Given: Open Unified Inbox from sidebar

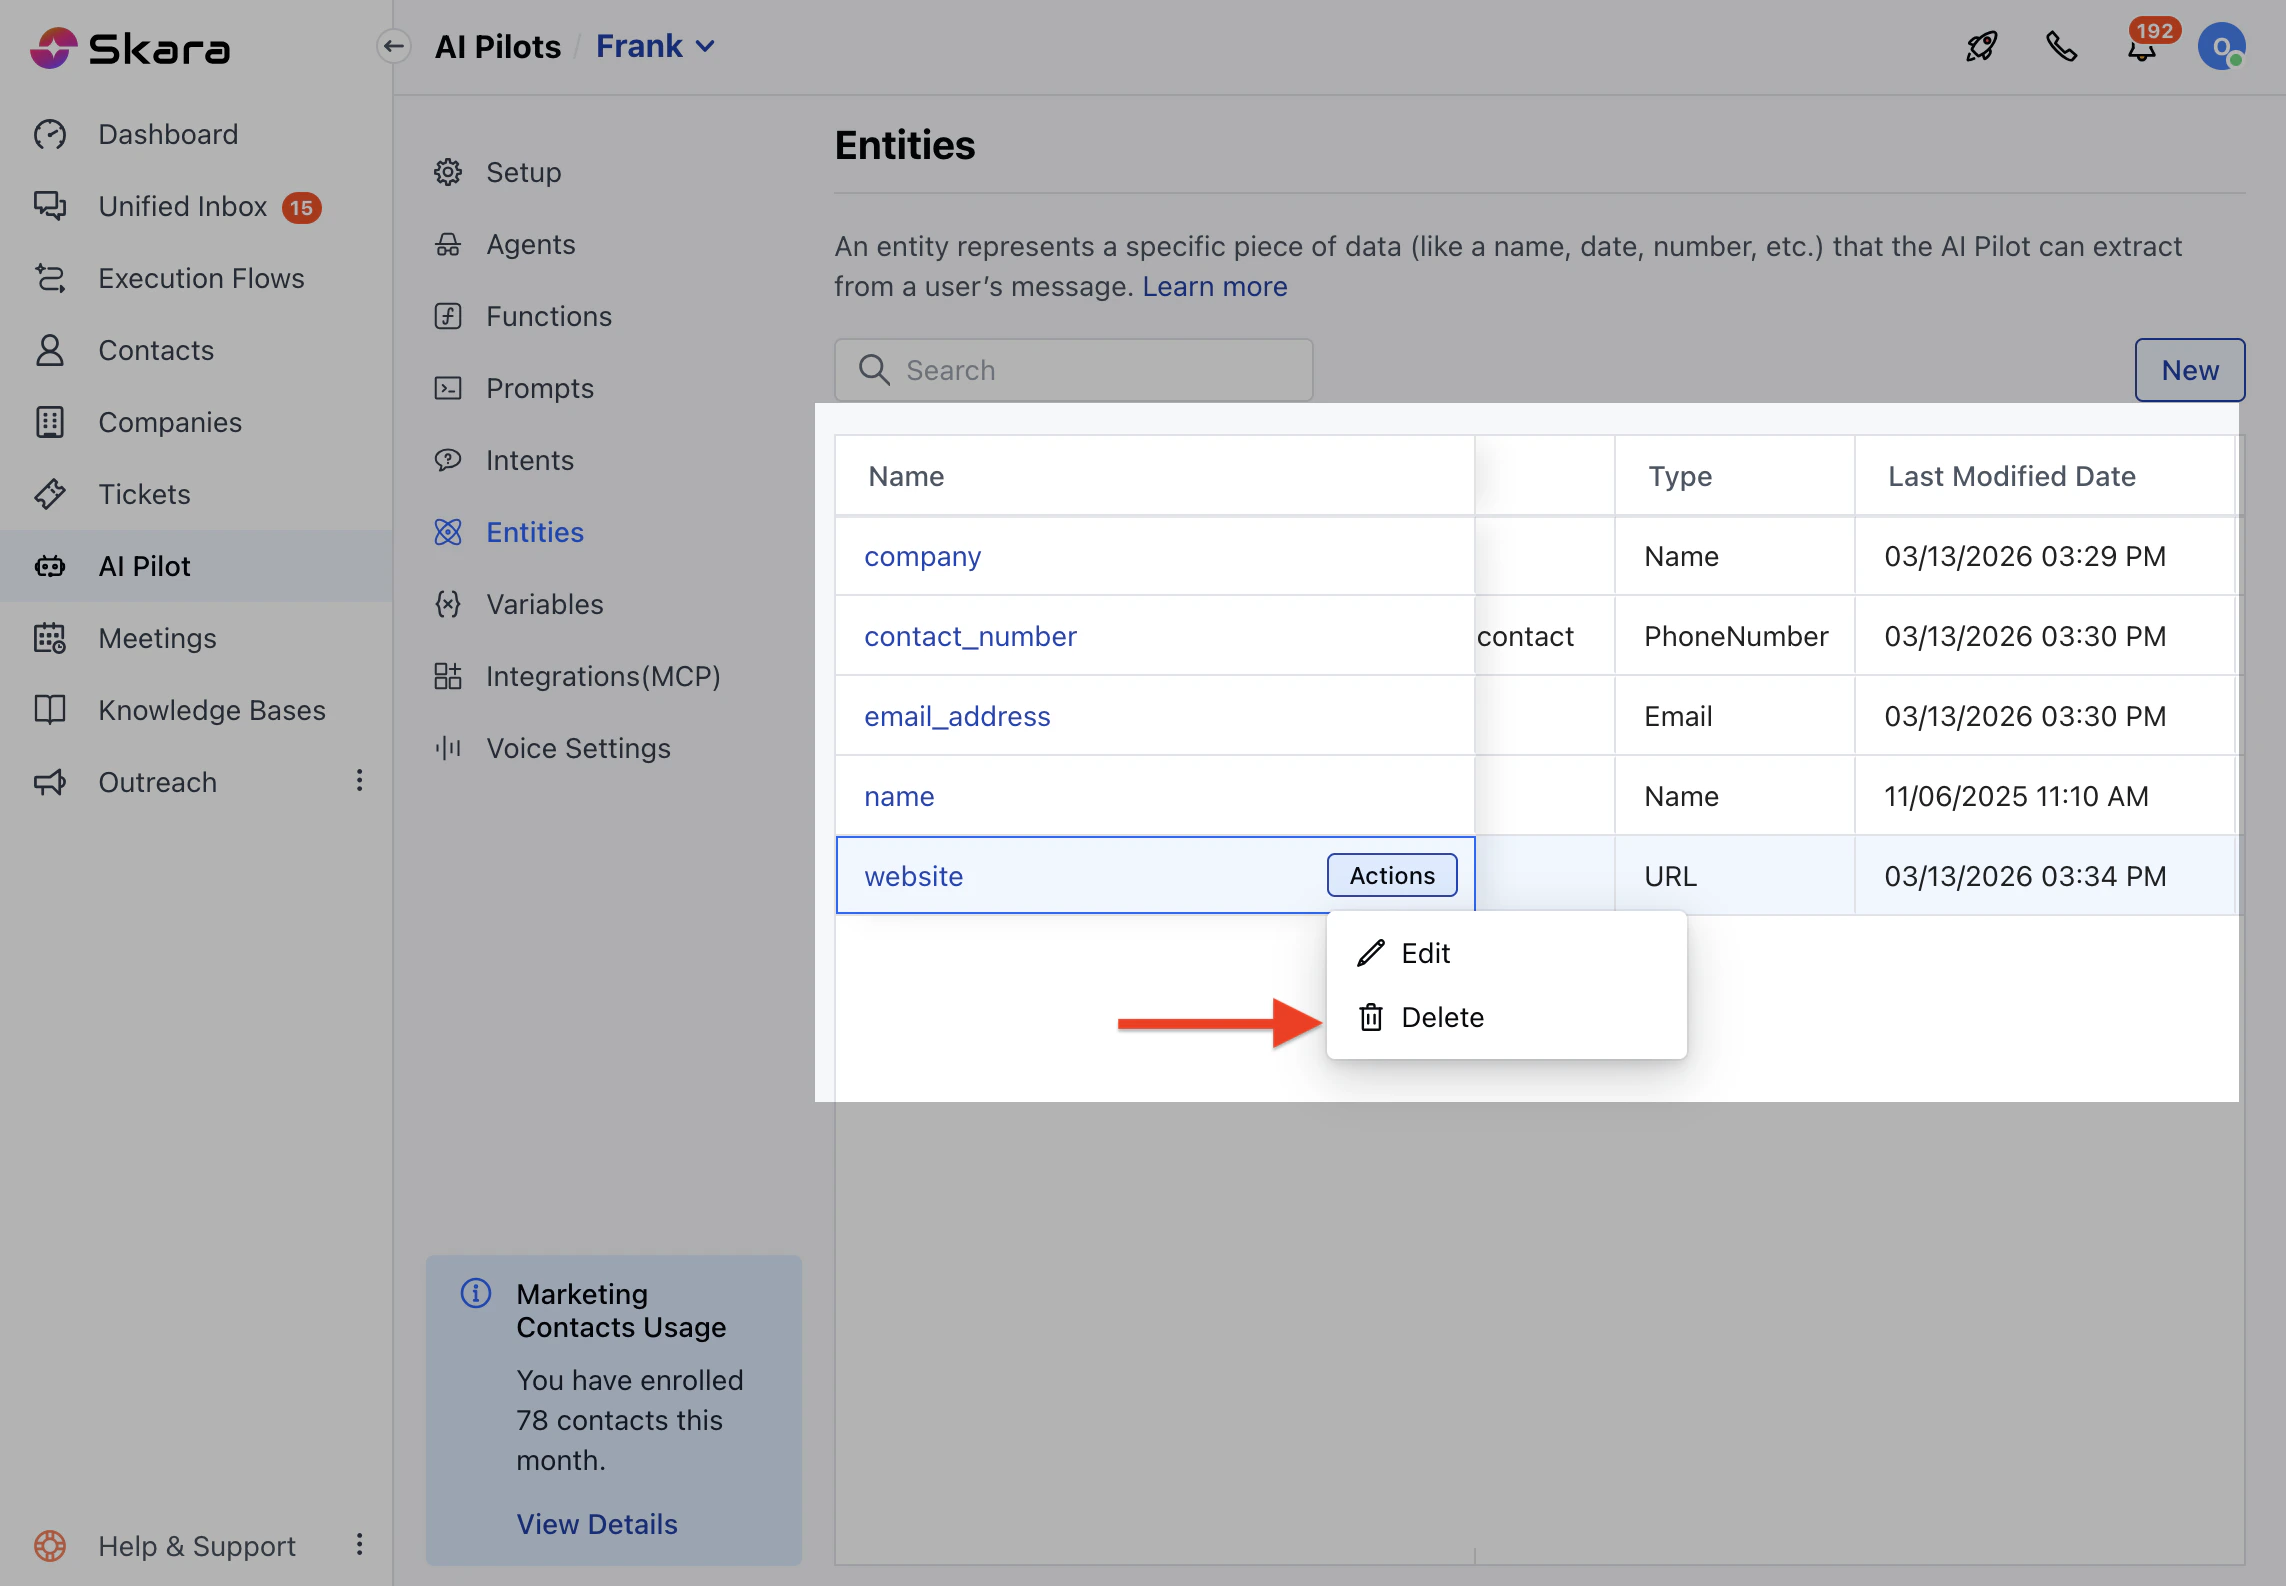Looking at the screenshot, I should click(183, 206).
